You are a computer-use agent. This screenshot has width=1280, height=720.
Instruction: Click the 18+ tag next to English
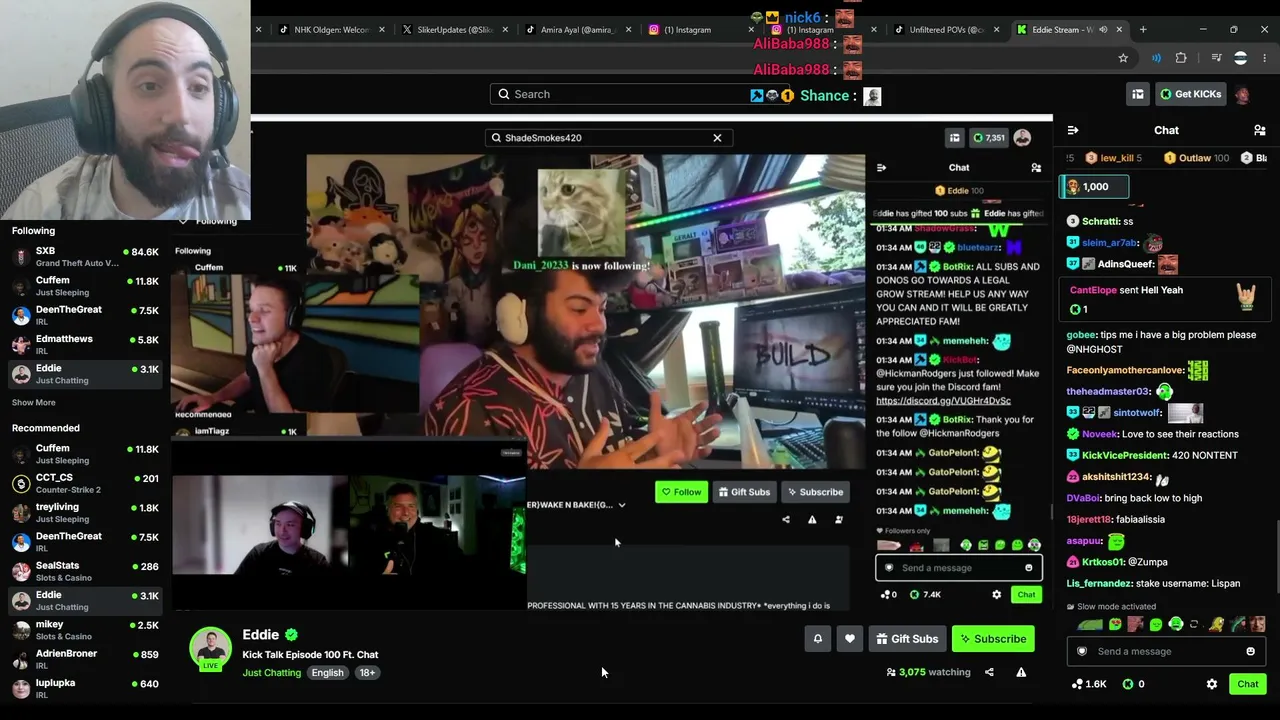[367, 673]
